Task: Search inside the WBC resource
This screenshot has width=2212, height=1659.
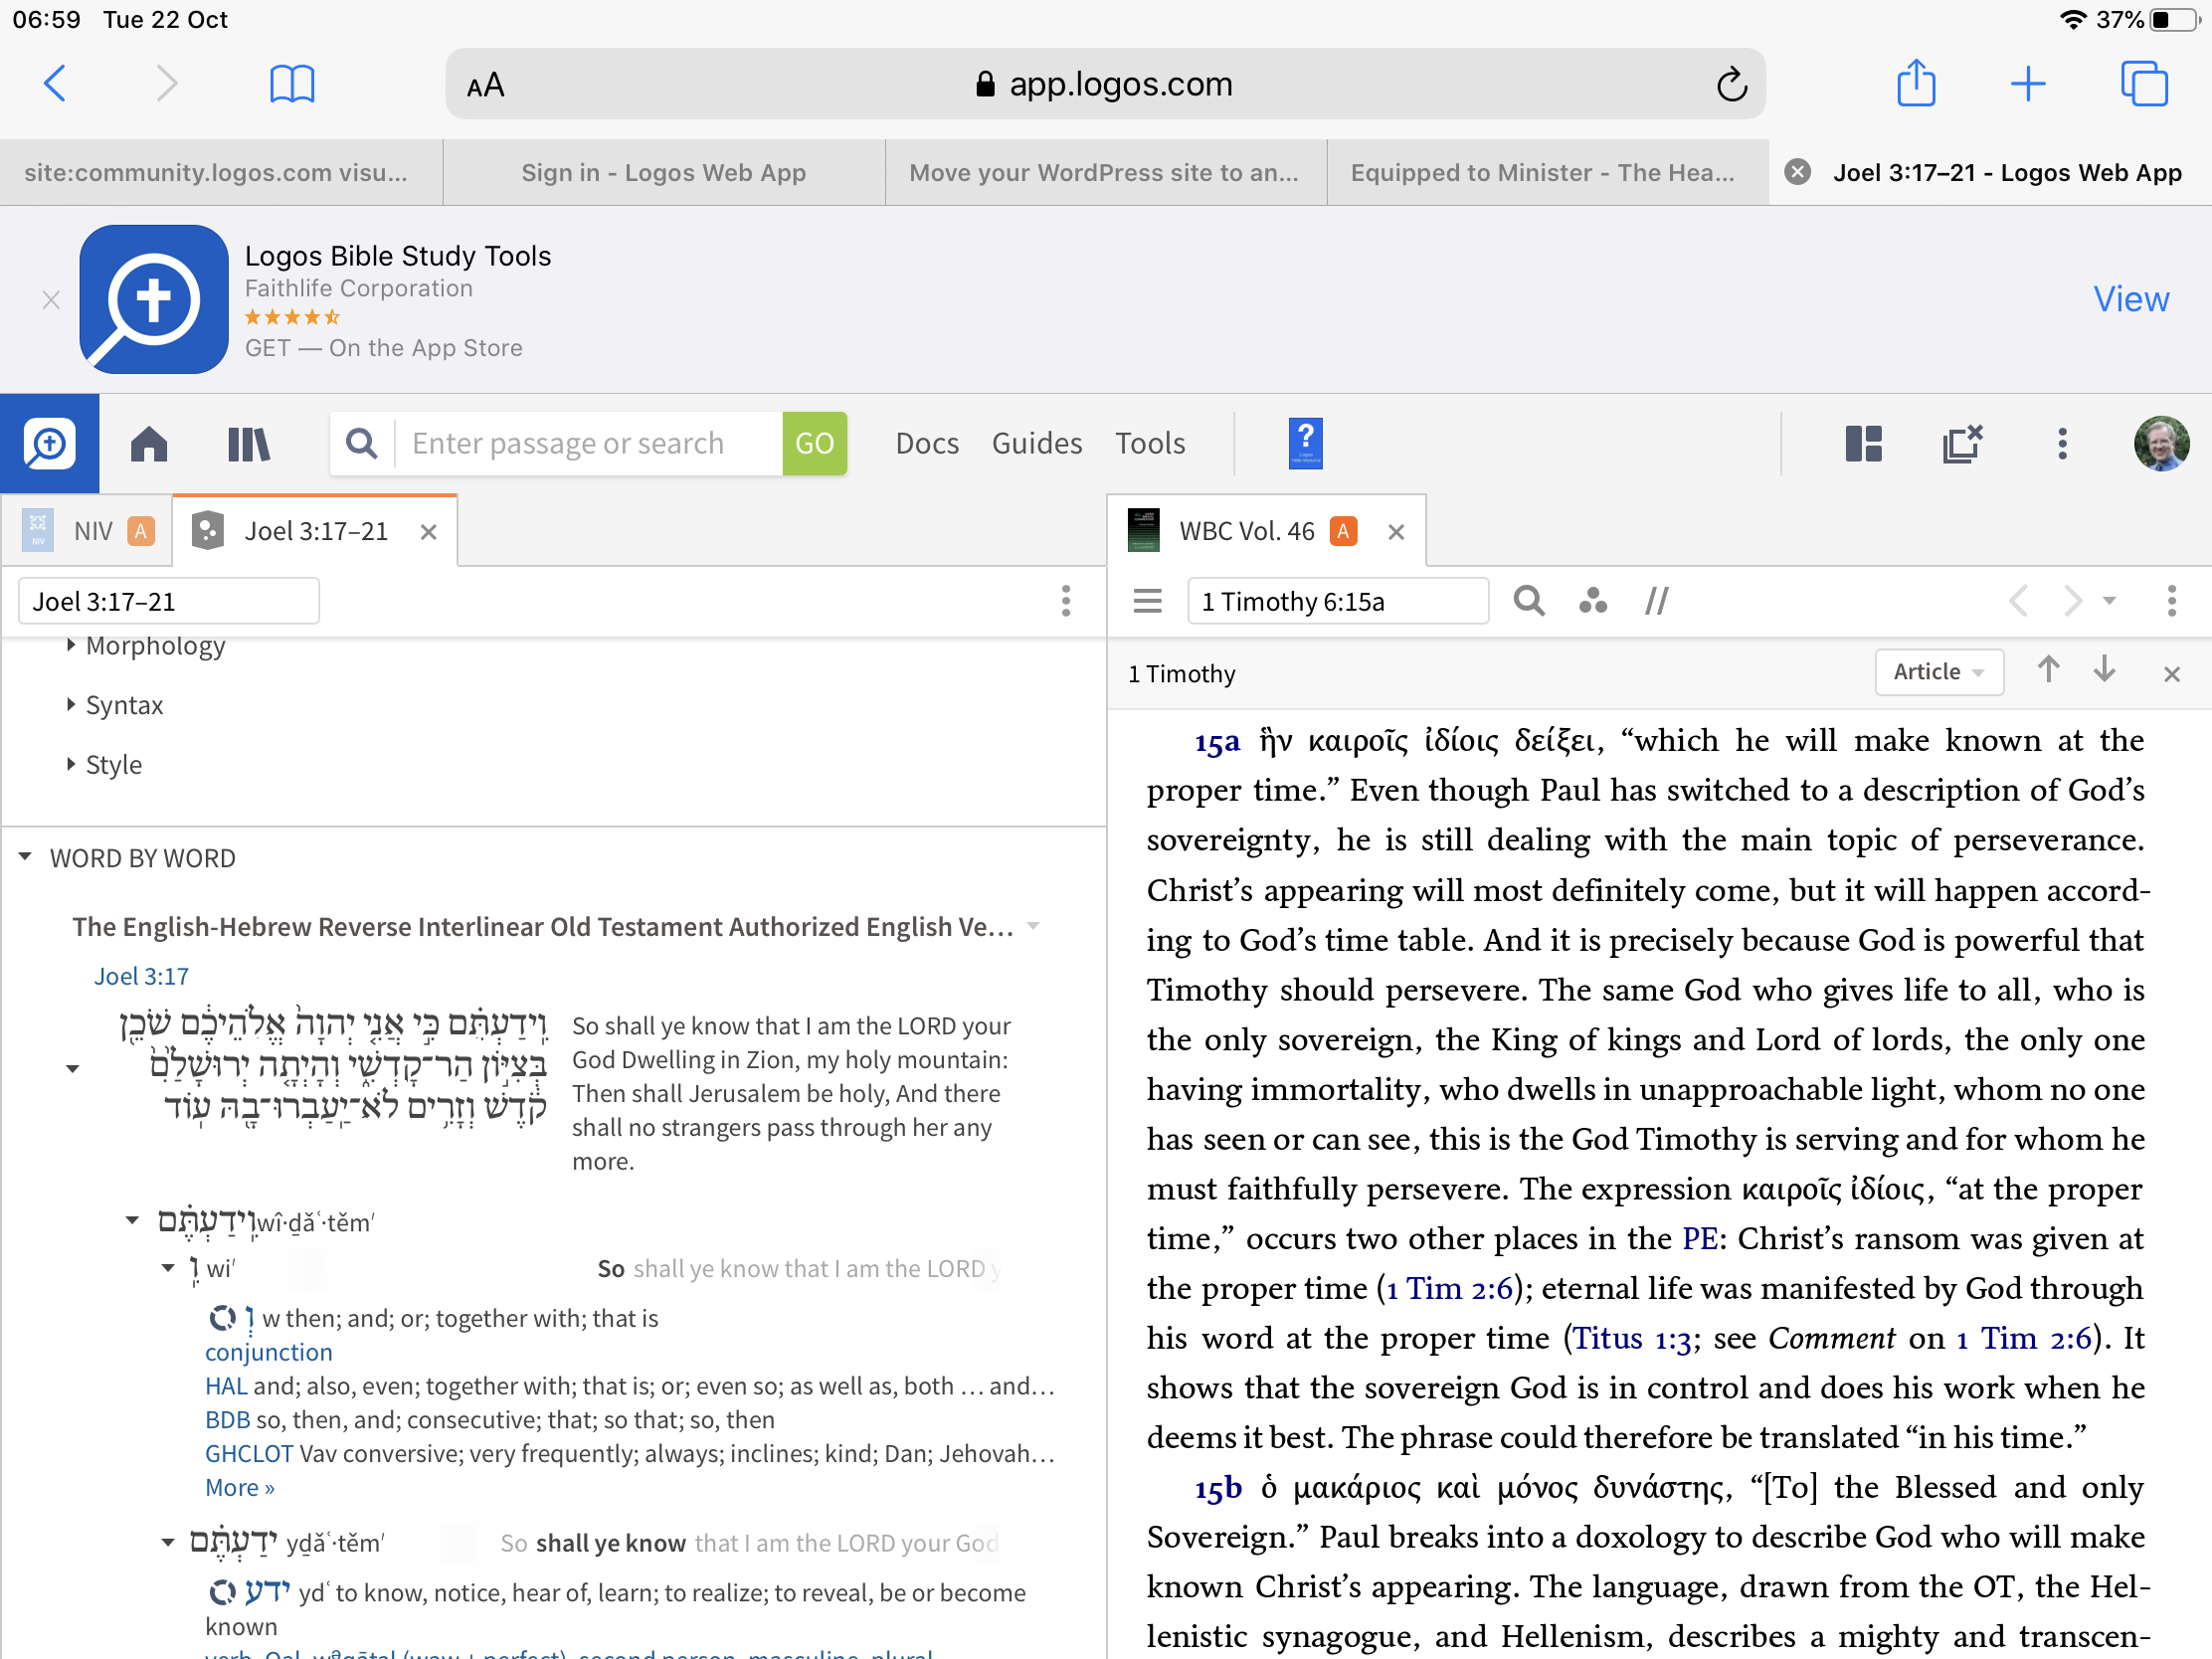Action: coord(1529,601)
